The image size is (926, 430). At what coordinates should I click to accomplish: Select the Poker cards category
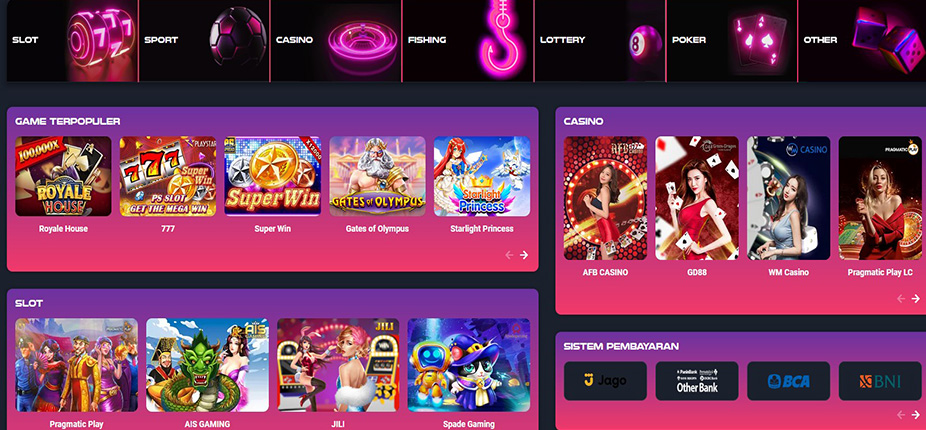point(732,40)
